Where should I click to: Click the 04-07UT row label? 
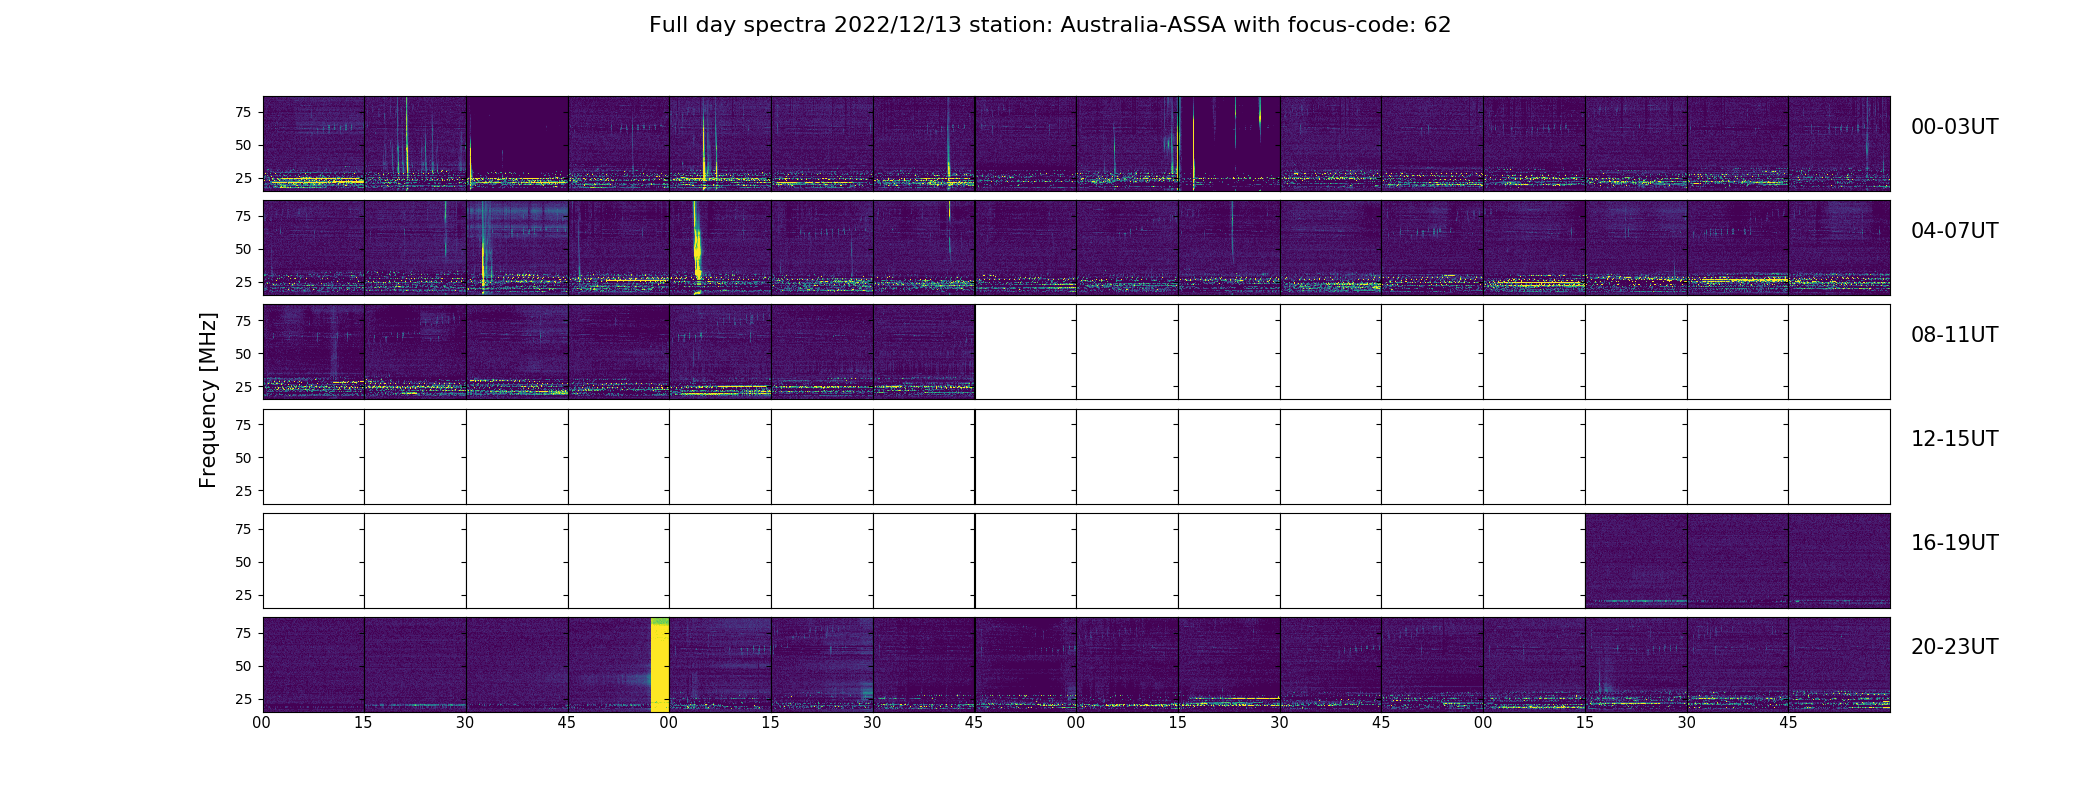coord(1954,231)
